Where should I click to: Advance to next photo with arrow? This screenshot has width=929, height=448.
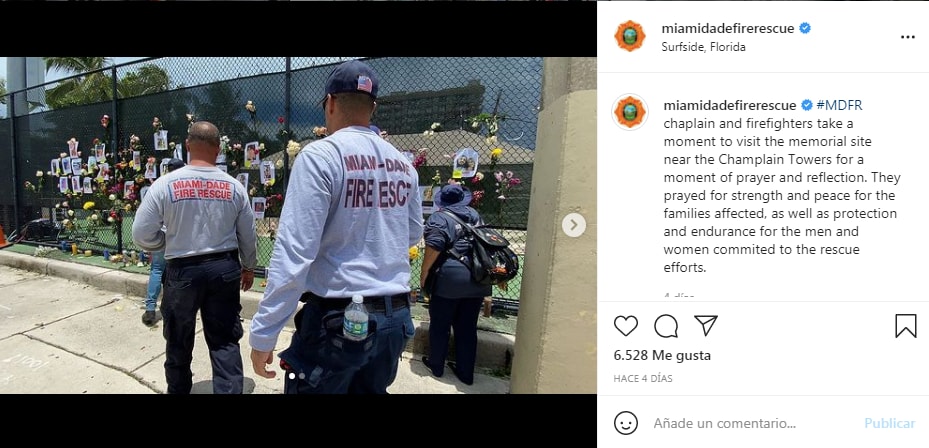(x=574, y=225)
